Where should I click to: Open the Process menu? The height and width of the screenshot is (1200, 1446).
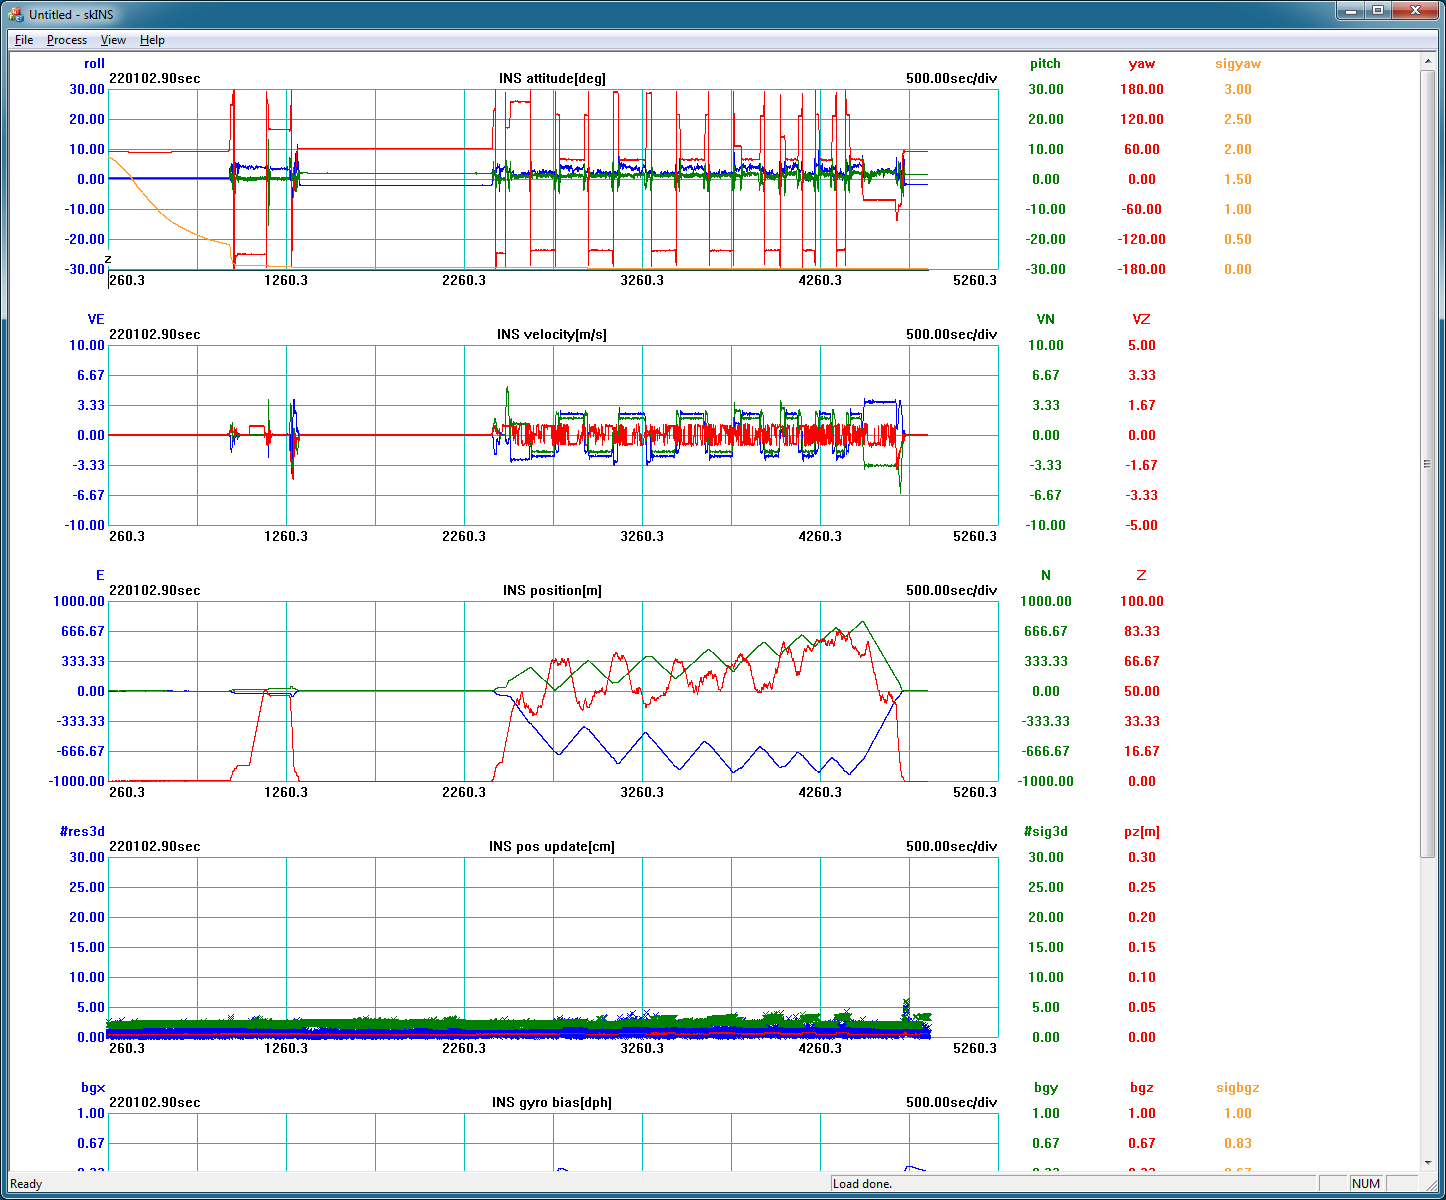(x=67, y=40)
